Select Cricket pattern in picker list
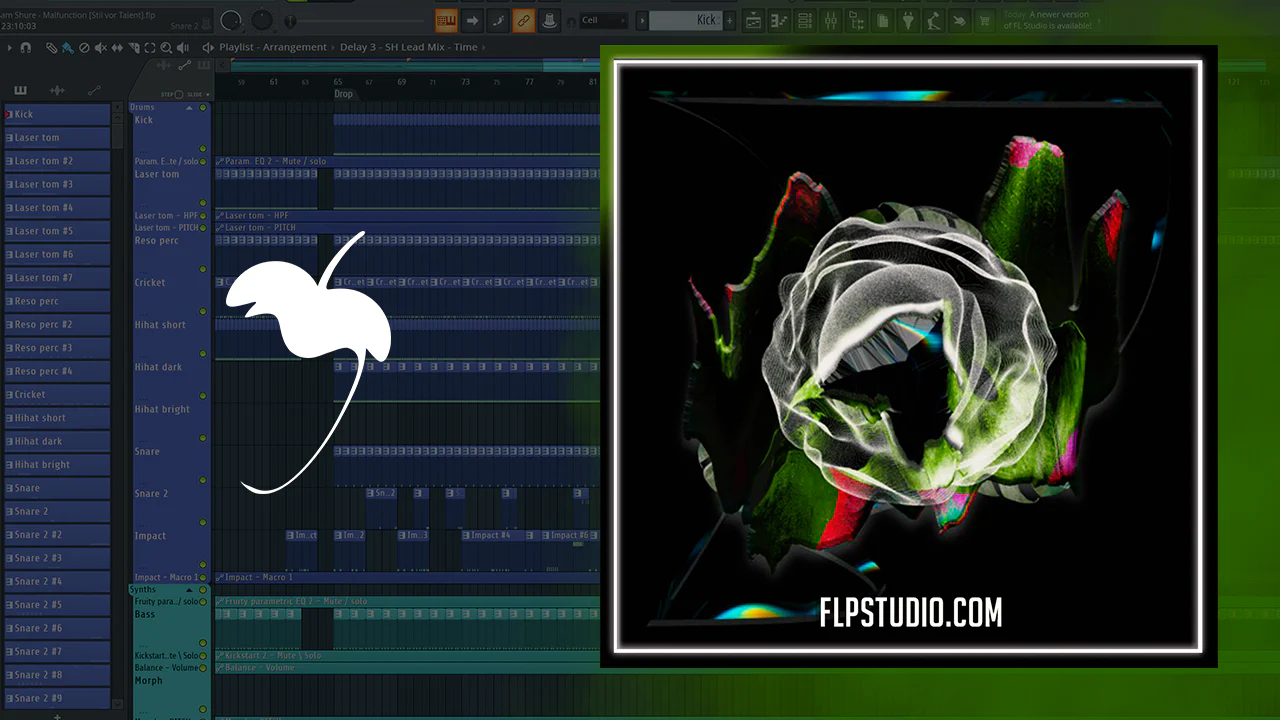This screenshot has width=1280, height=720. (x=57, y=394)
